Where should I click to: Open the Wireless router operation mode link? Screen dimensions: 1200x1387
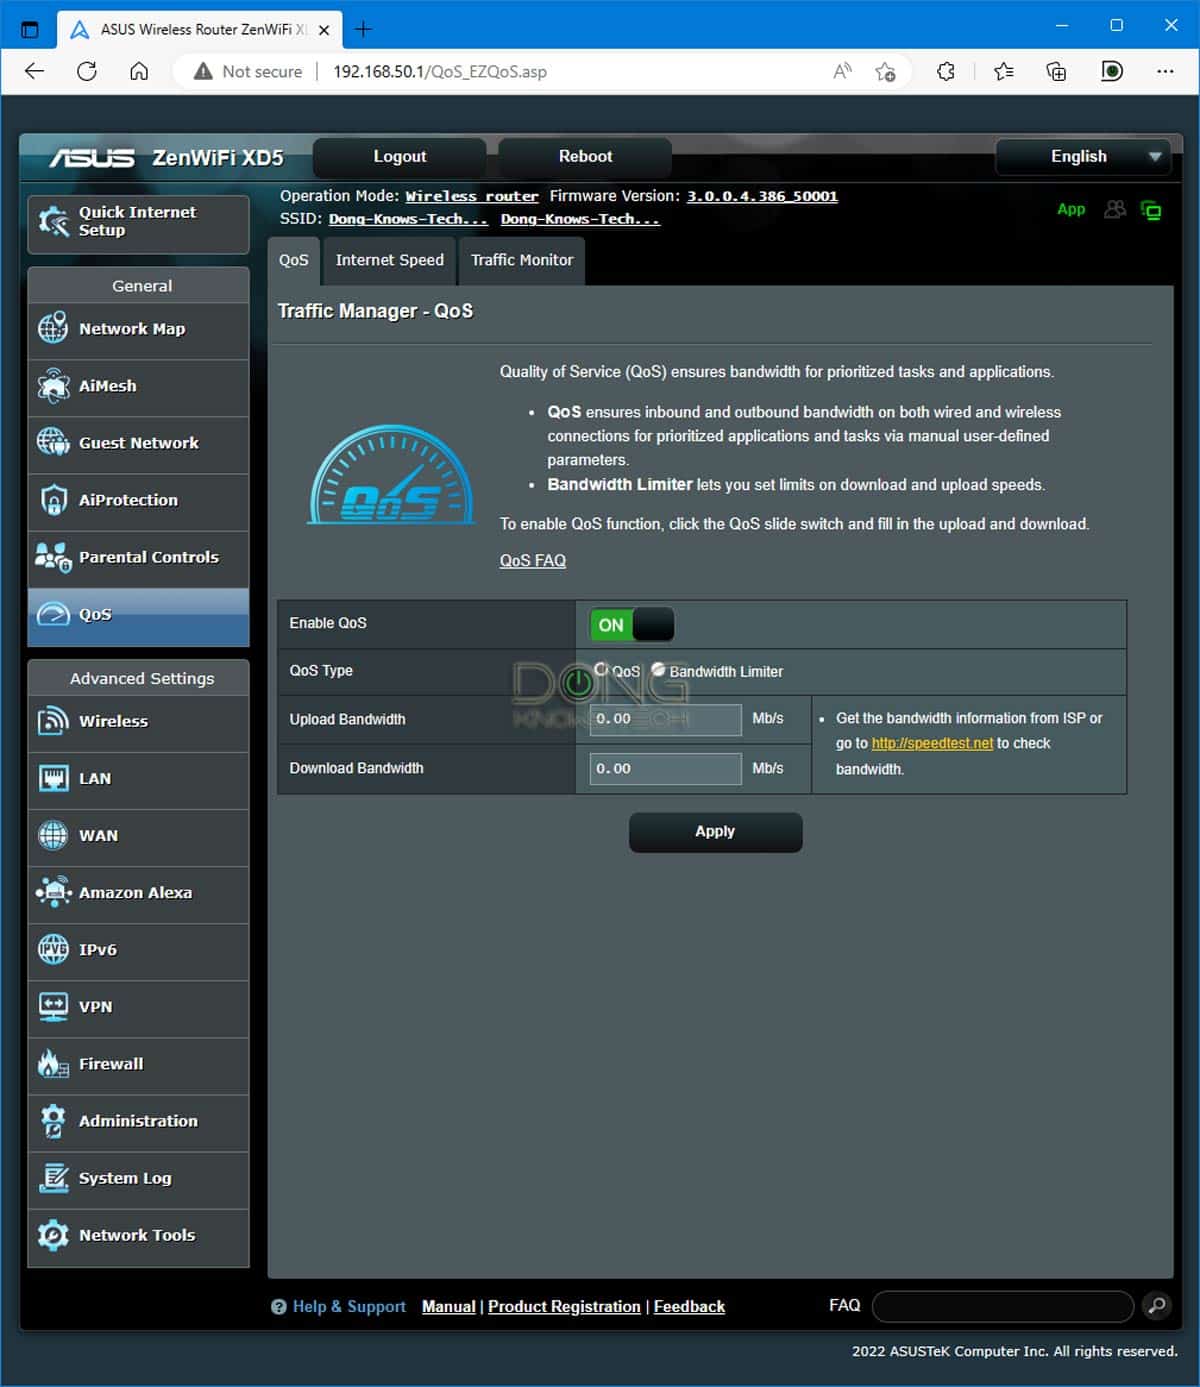click(x=472, y=196)
